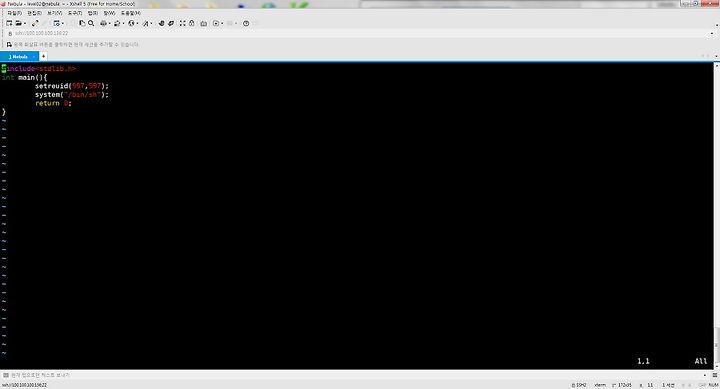Expand the Open session dropdown arrow

(25, 23)
